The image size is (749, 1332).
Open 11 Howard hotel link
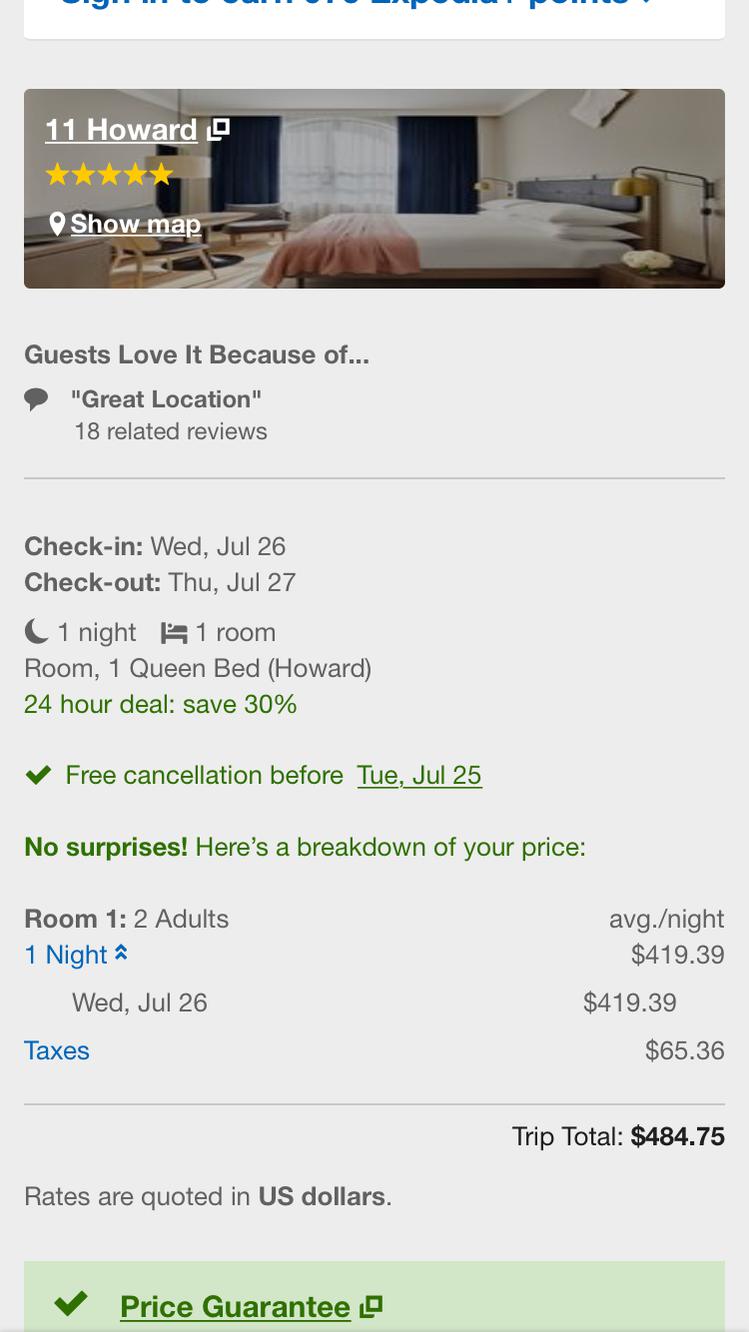pyautogui.click(x=121, y=130)
